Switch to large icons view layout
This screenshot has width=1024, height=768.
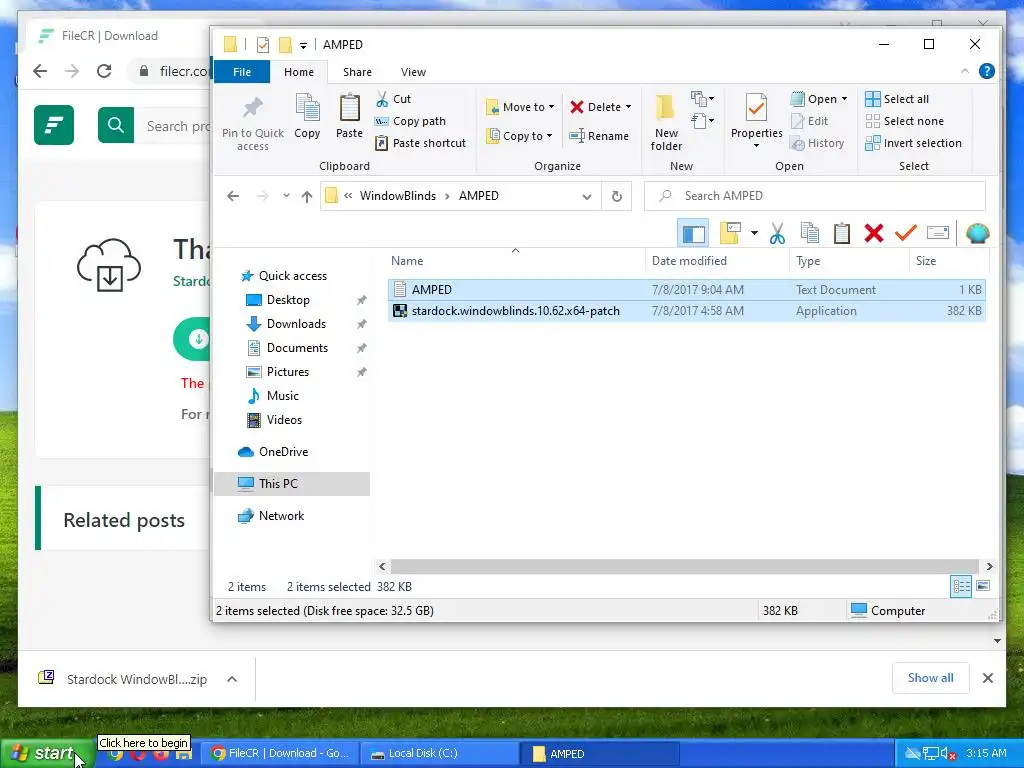(983, 586)
